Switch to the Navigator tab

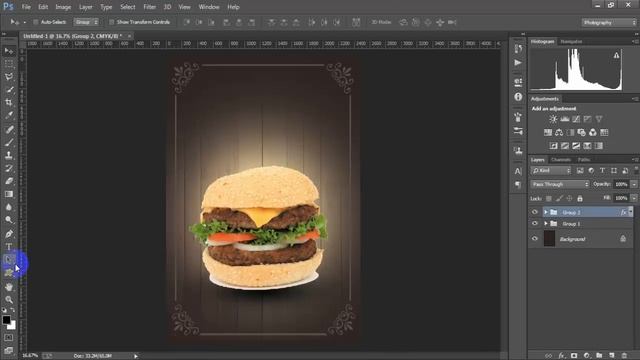tap(571, 41)
